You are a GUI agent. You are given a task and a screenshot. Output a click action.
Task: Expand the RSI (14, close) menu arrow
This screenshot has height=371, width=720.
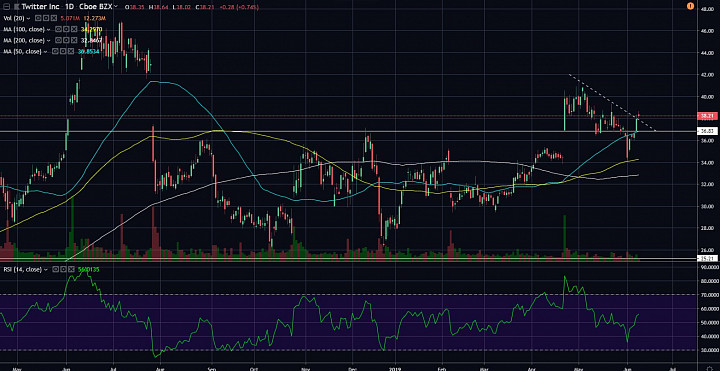tap(45, 270)
